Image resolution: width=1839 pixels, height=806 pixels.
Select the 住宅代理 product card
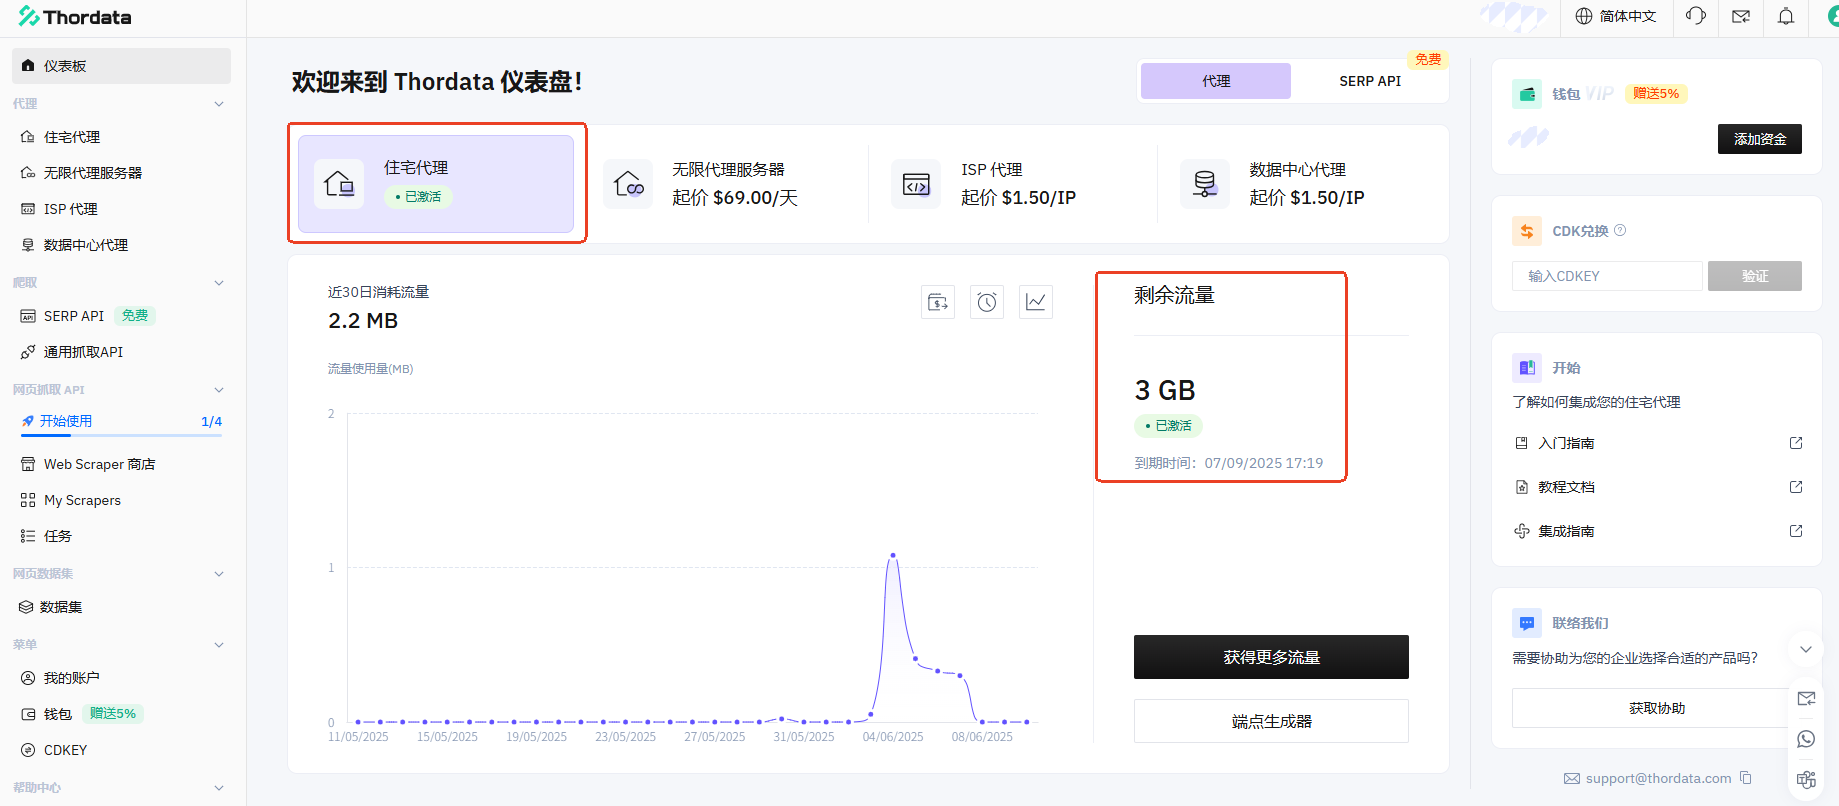(436, 184)
